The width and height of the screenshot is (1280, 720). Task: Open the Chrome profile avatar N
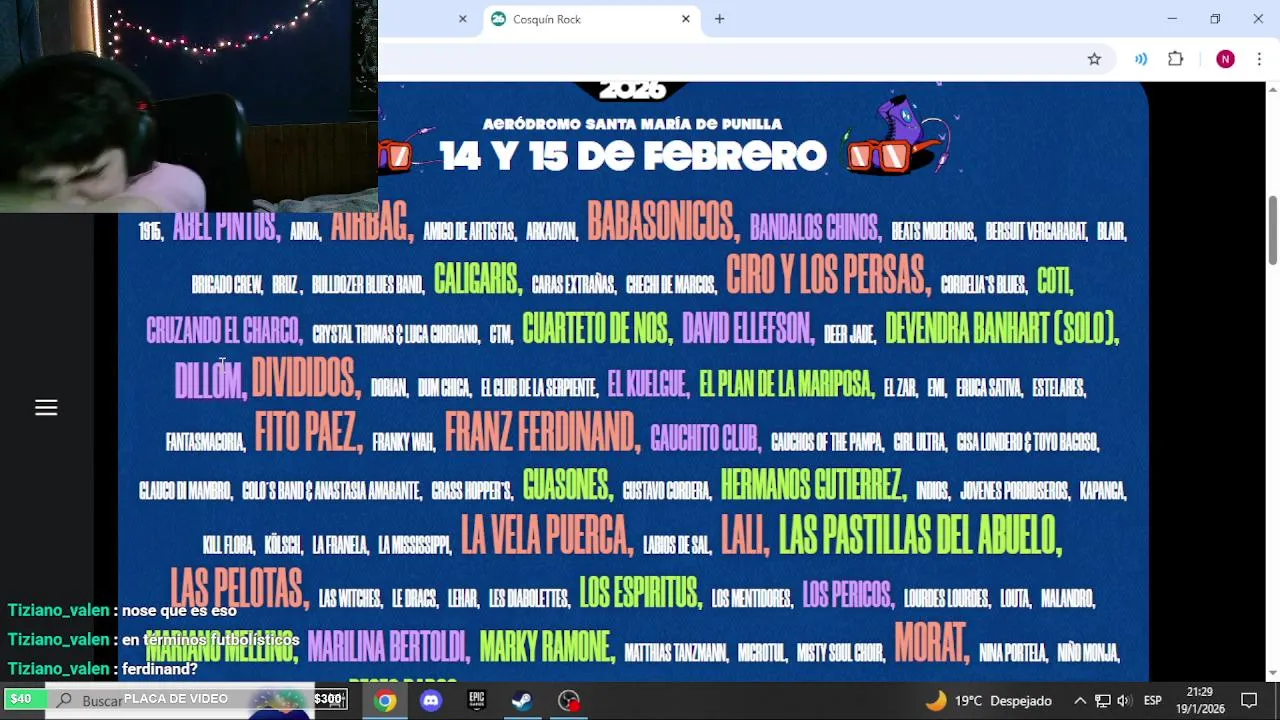point(1225,59)
